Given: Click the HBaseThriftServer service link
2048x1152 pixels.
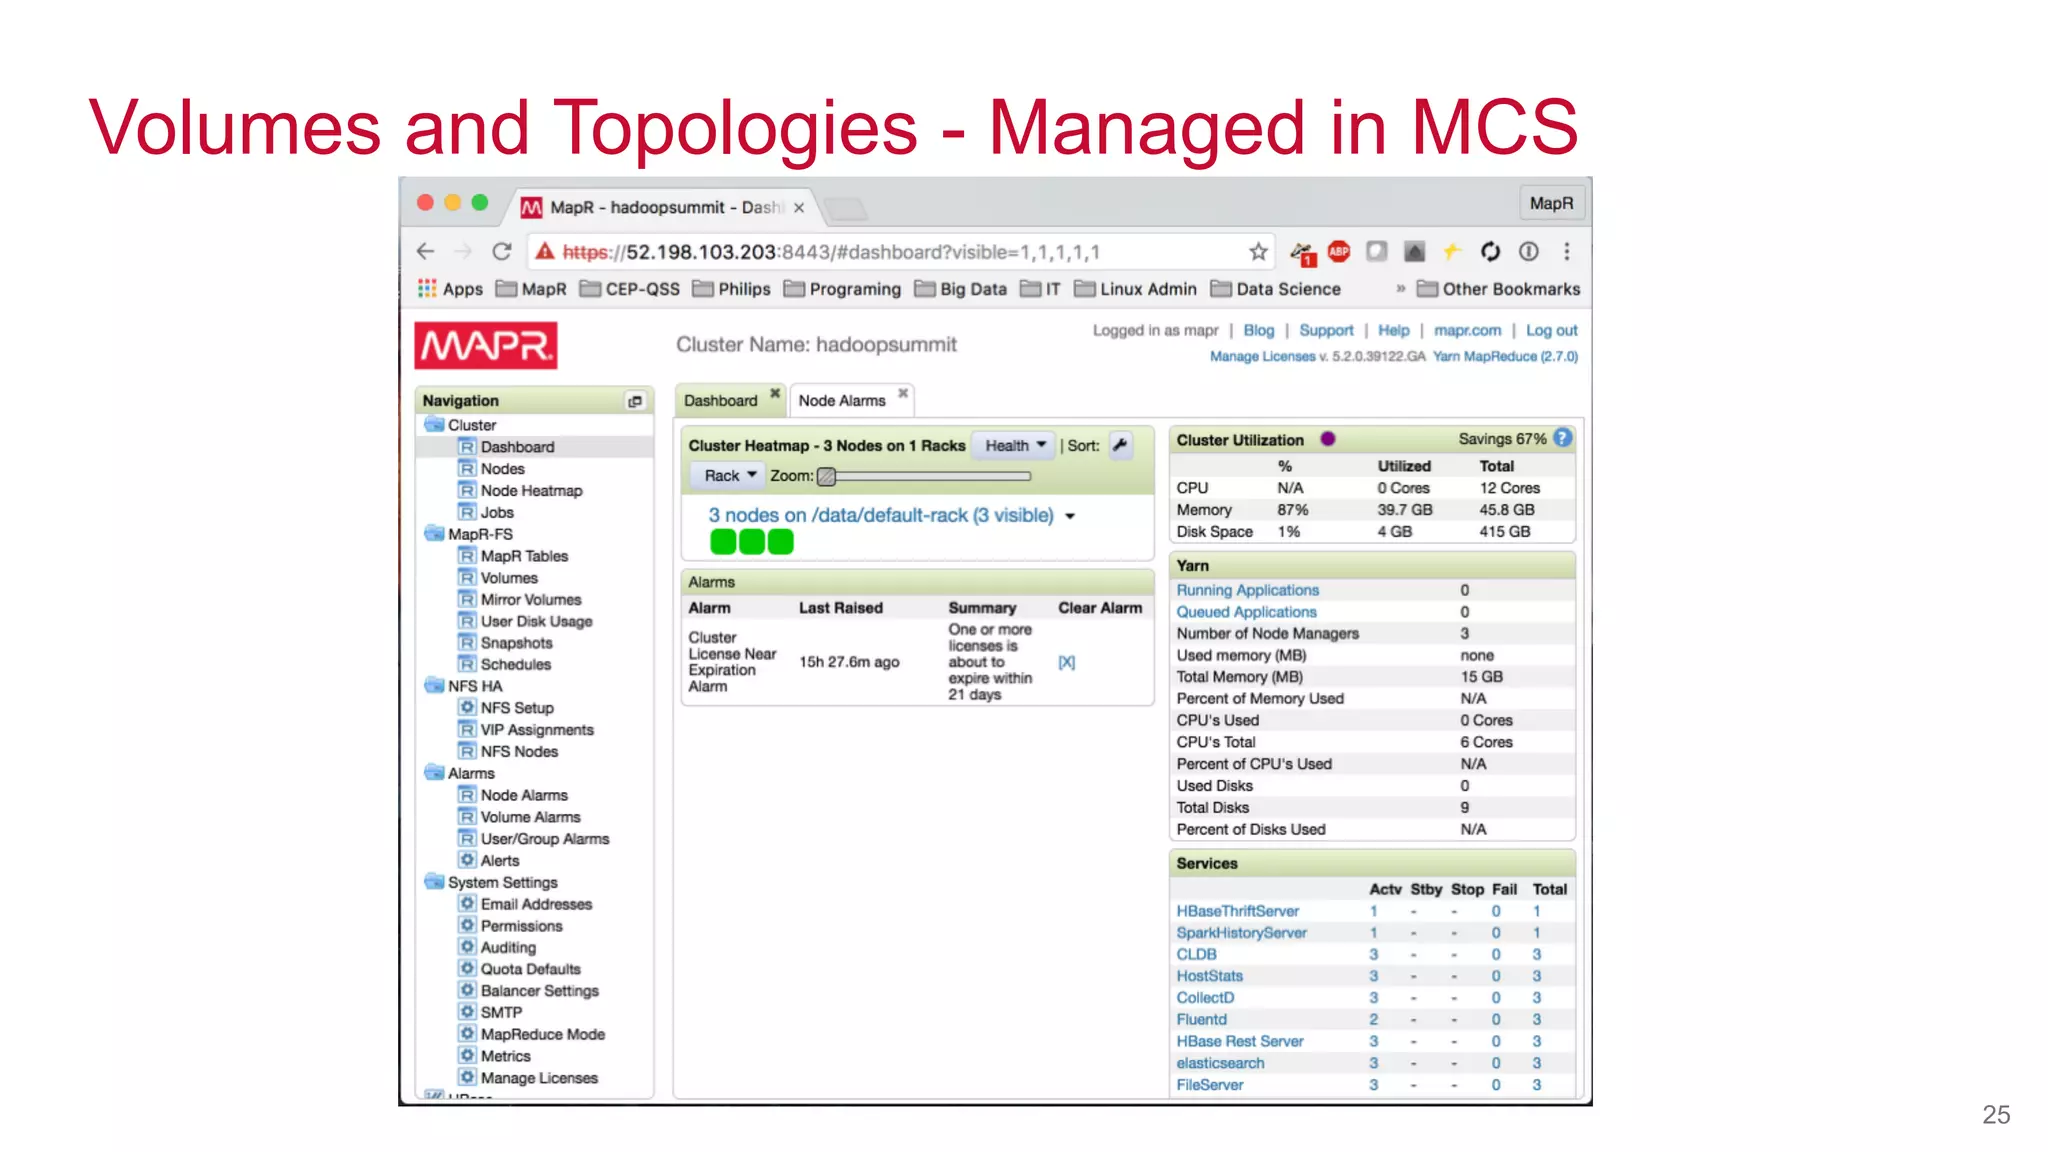Looking at the screenshot, I should tap(1237, 911).
